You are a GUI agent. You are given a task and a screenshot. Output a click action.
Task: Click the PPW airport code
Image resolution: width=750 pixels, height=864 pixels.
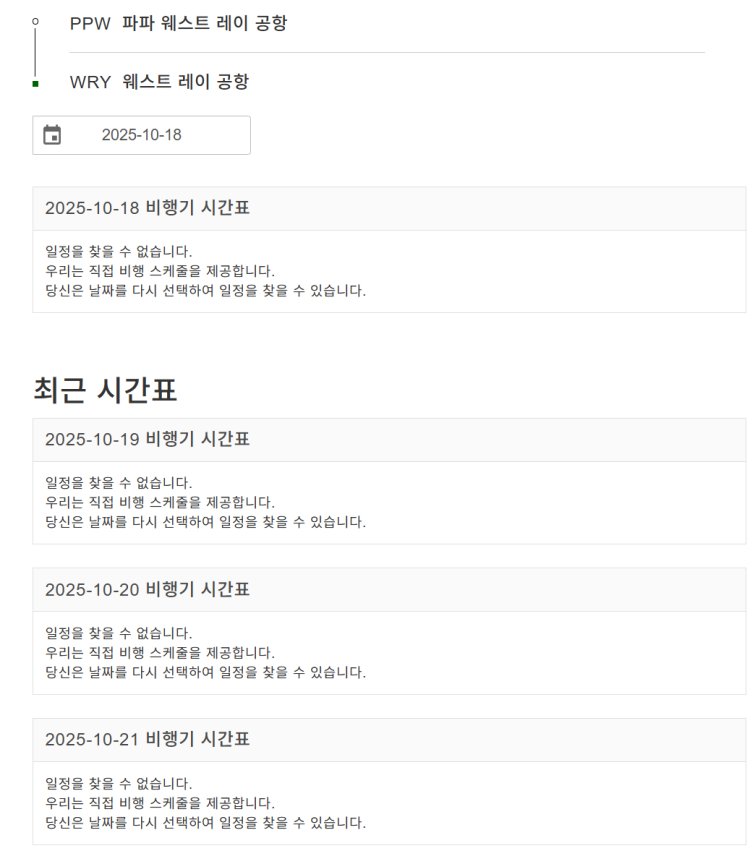tap(90, 23)
